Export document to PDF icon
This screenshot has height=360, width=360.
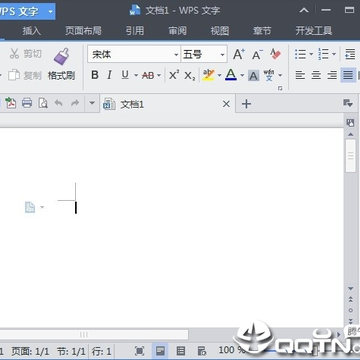(x=11, y=103)
